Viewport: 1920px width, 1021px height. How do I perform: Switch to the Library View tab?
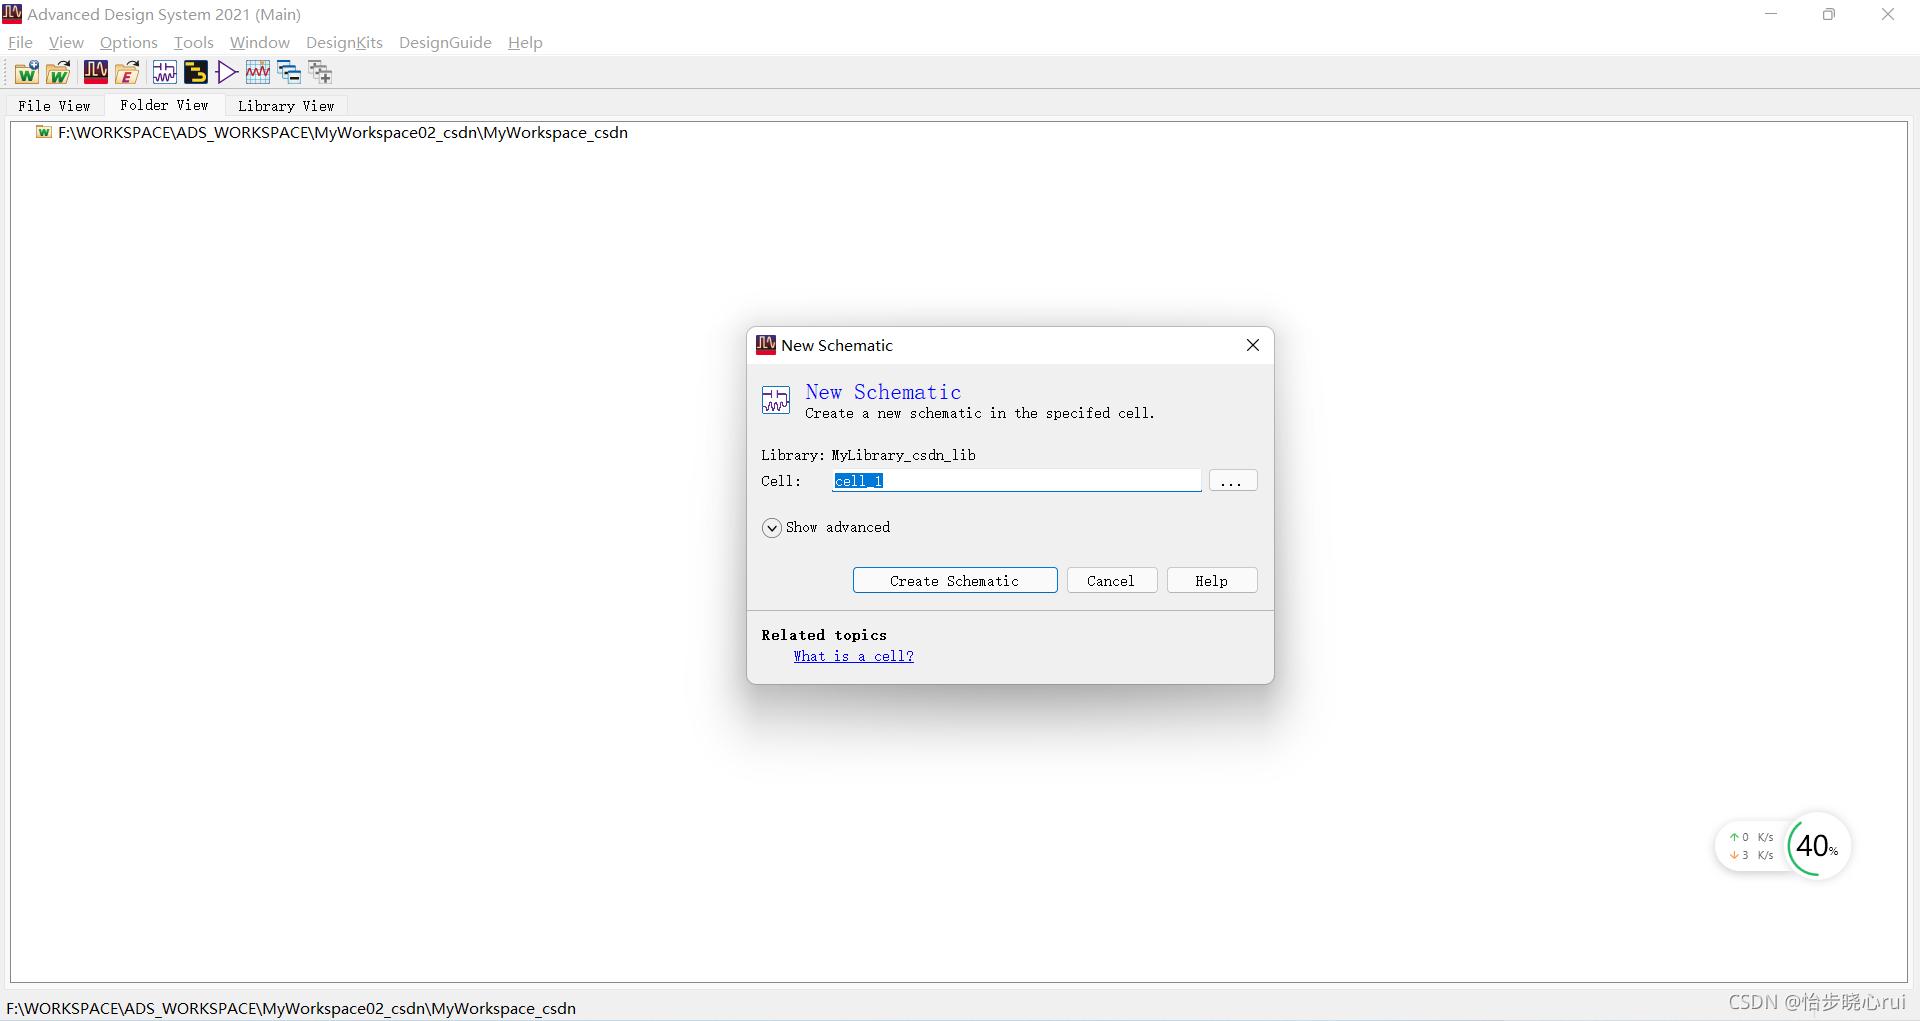click(286, 105)
